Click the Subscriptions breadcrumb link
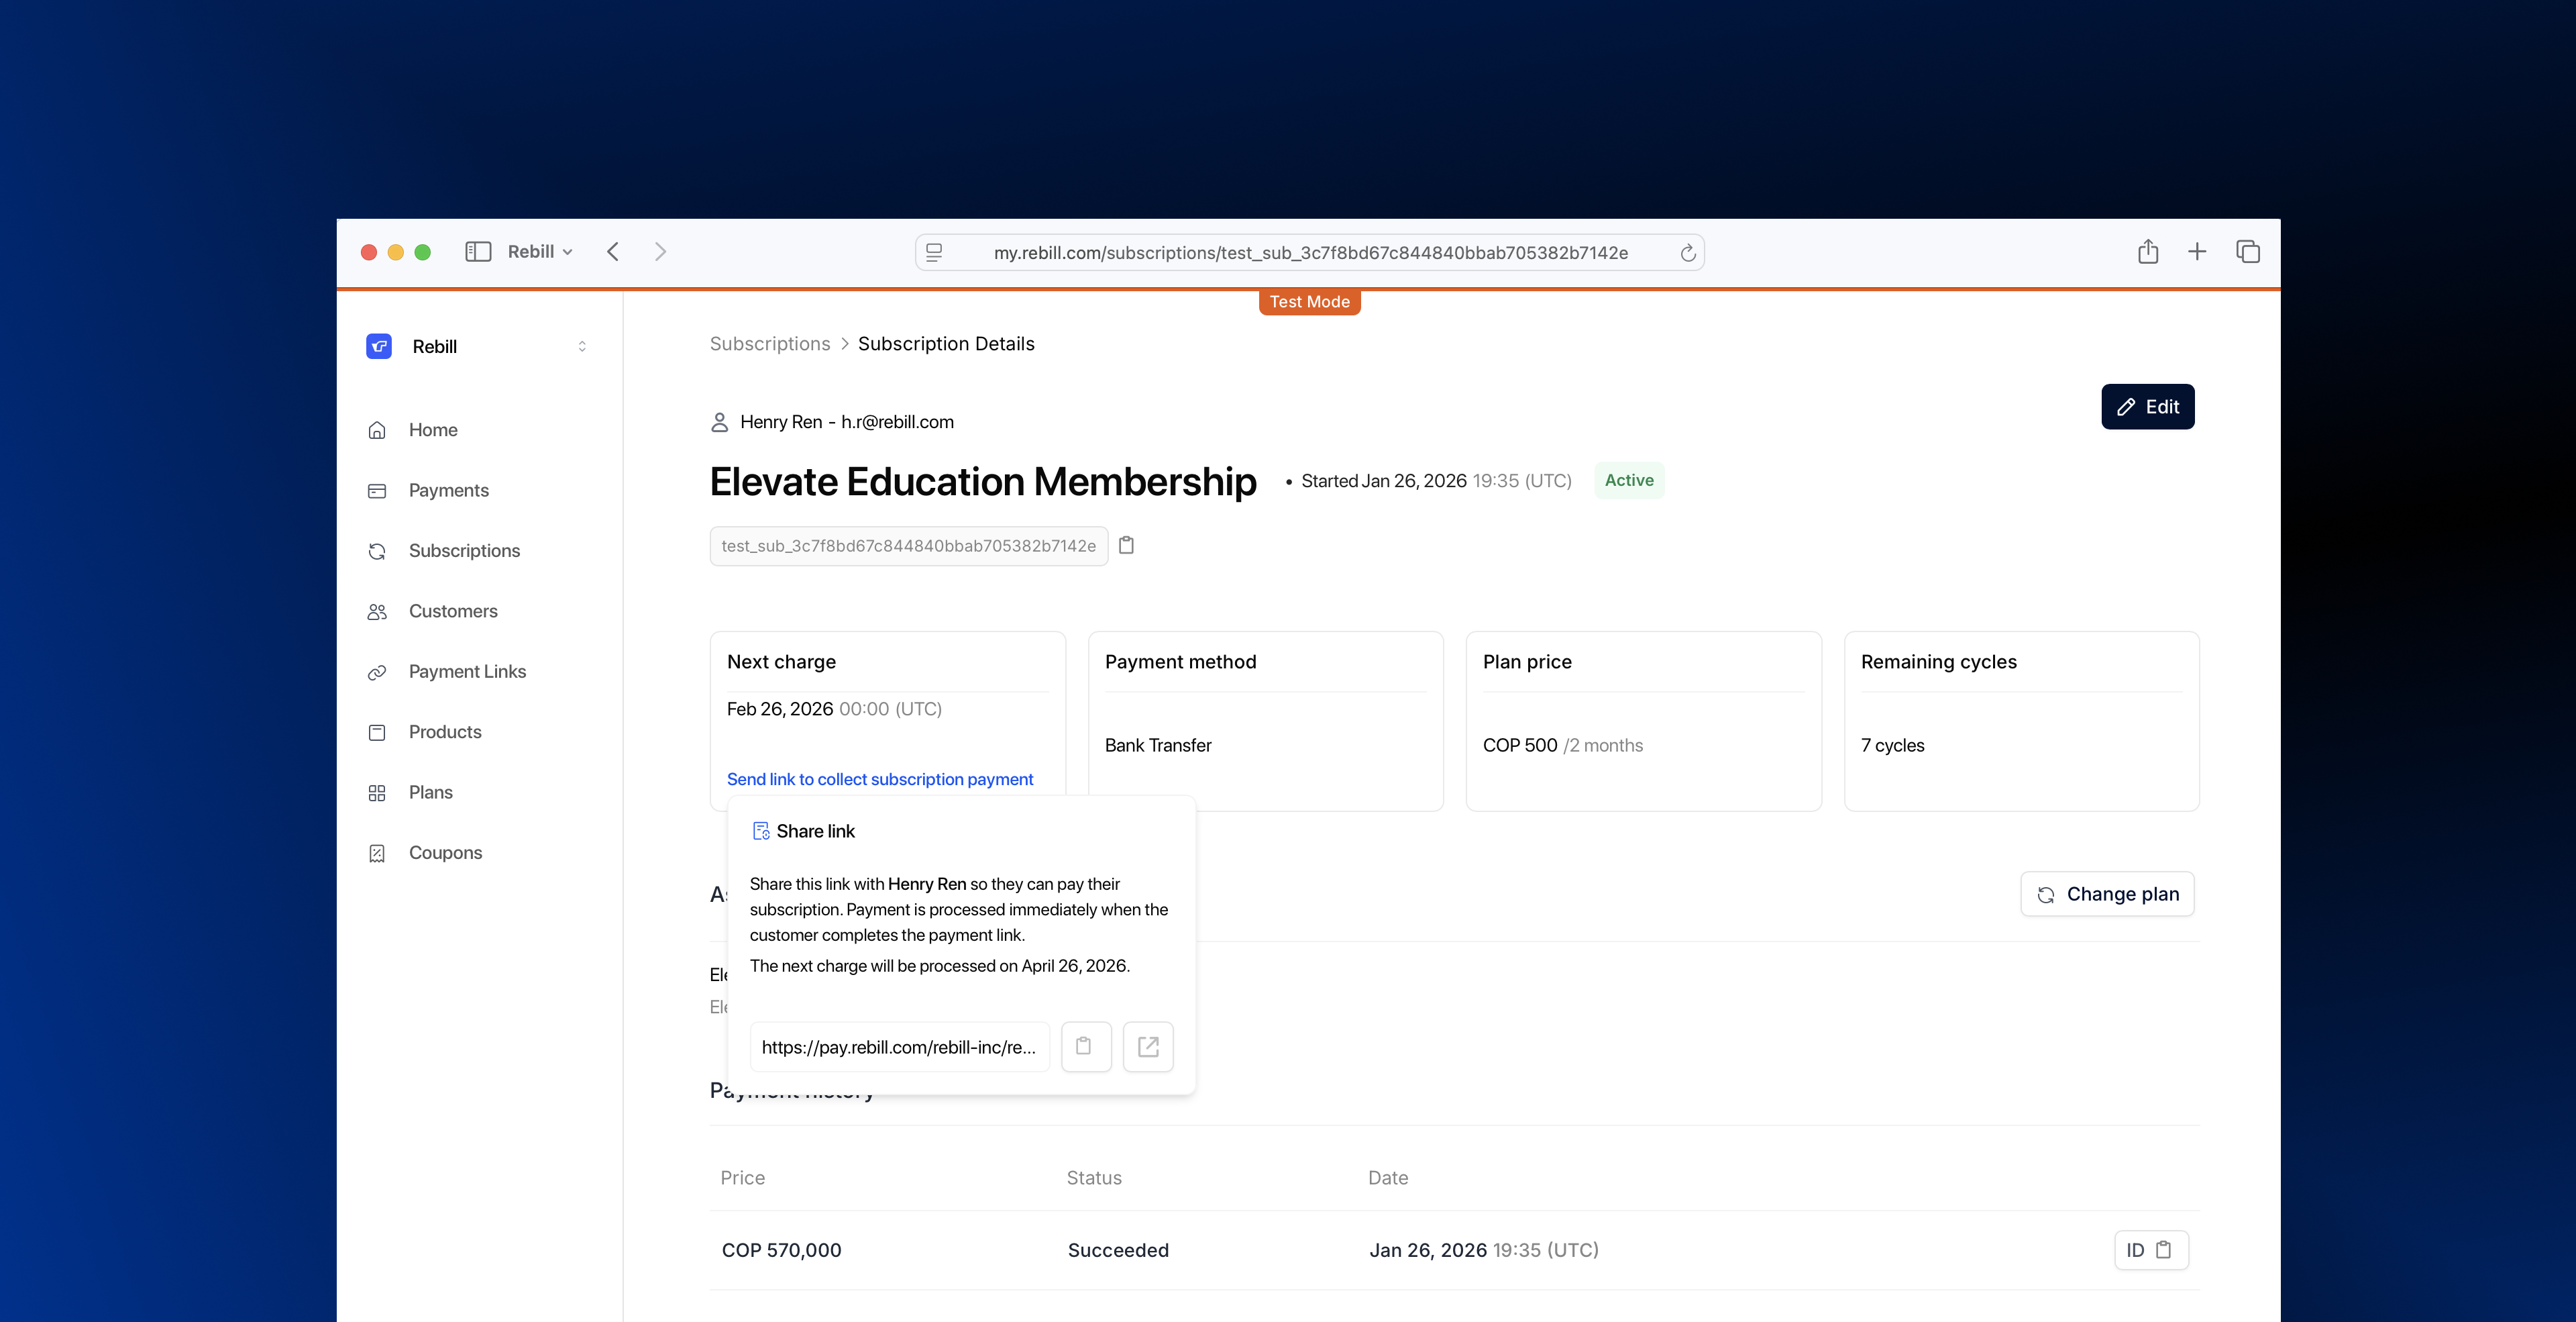This screenshot has width=2576, height=1322. tap(769, 344)
